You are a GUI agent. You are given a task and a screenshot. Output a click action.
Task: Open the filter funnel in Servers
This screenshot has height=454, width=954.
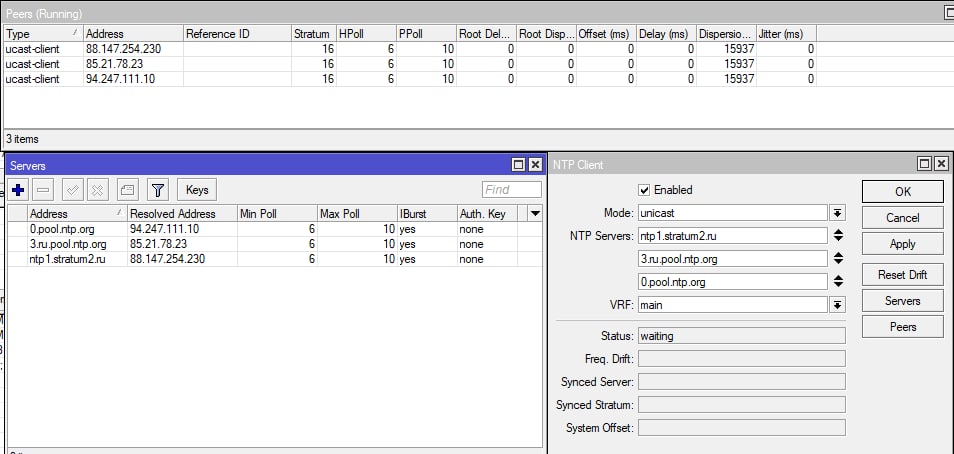[158, 190]
